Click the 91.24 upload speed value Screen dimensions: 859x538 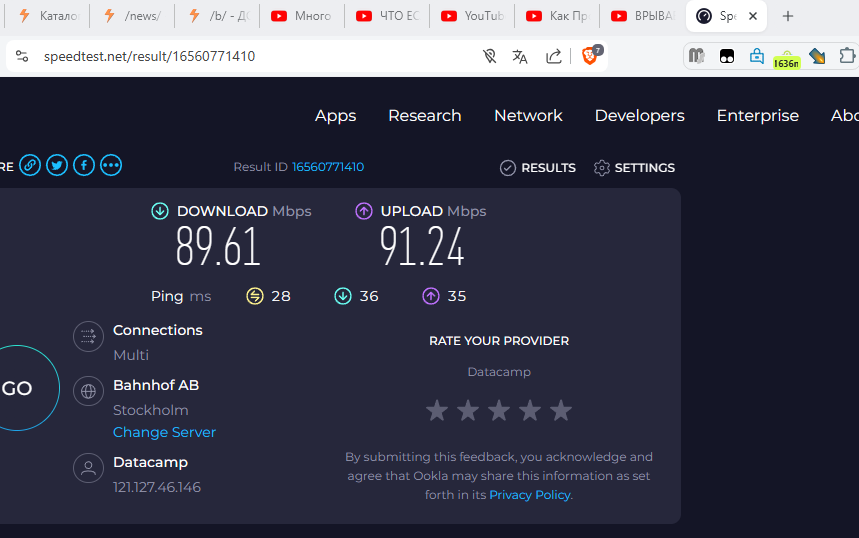tap(422, 247)
